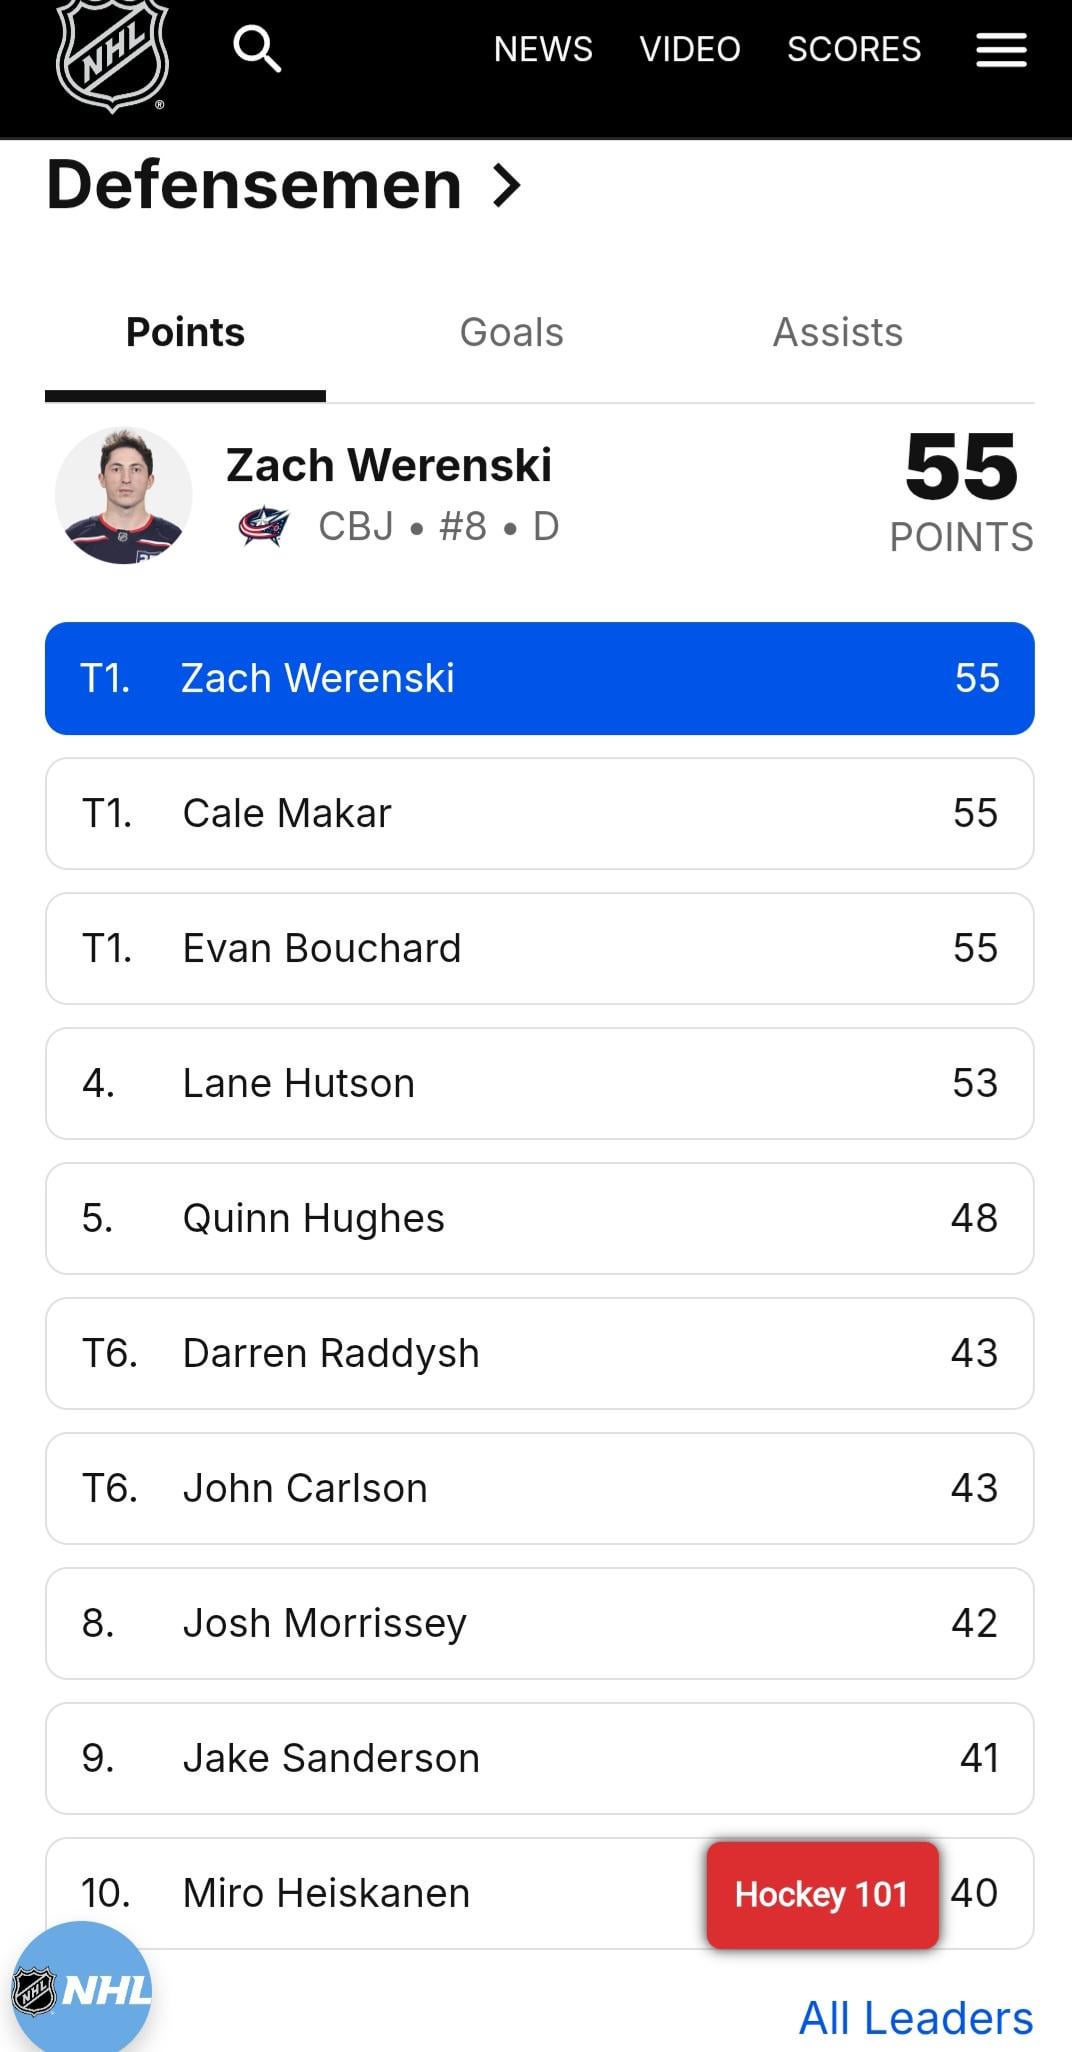Image resolution: width=1072 pixels, height=2052 pixels.
Task: Select the Josh Morrissey leaderboard row
Action: click(x=539, y=1623)
